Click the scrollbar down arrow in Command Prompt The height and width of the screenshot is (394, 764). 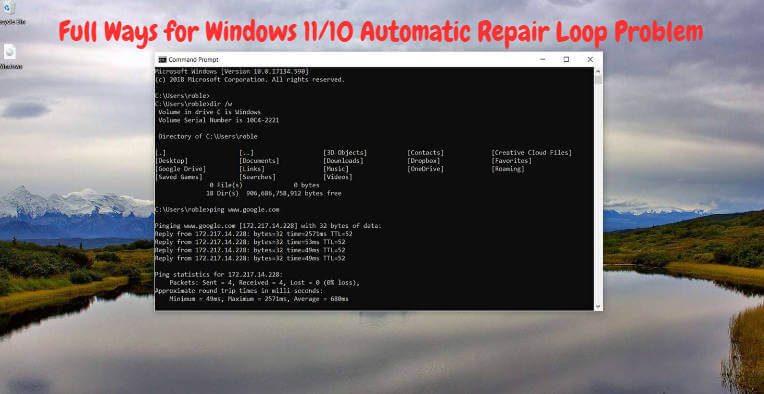tap(598, 306)
